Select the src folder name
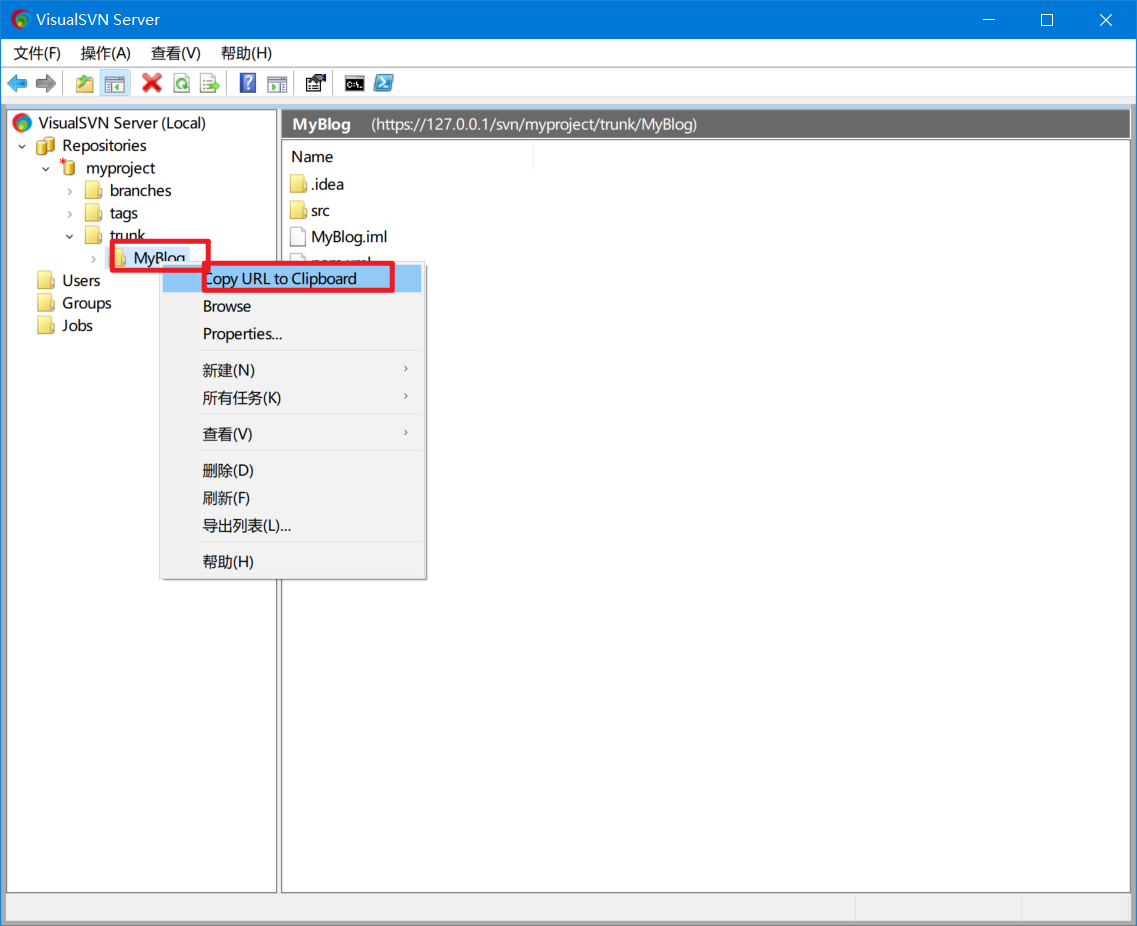The width and height of the screenshot is (1137, 926). 320,211
